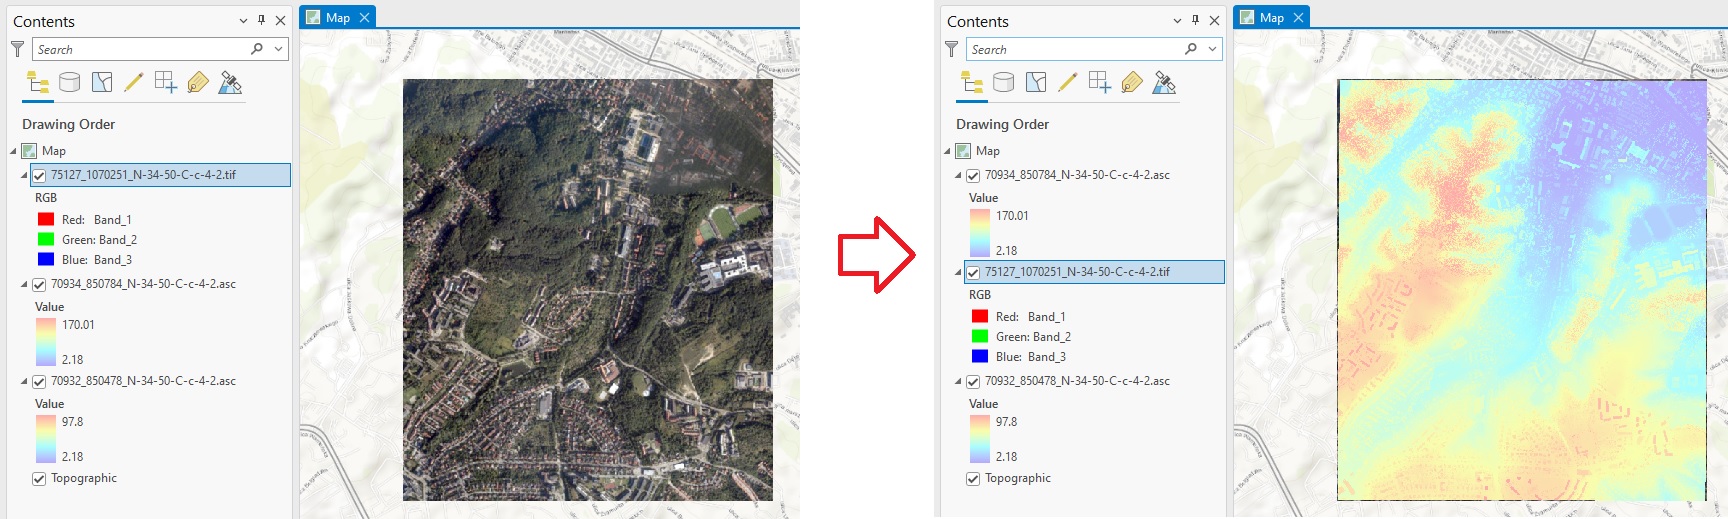Toggle visibility of 70932_850478 layer in left pane
The width and height of the screenshot is (1728, 519).
(x=39, y=382)
